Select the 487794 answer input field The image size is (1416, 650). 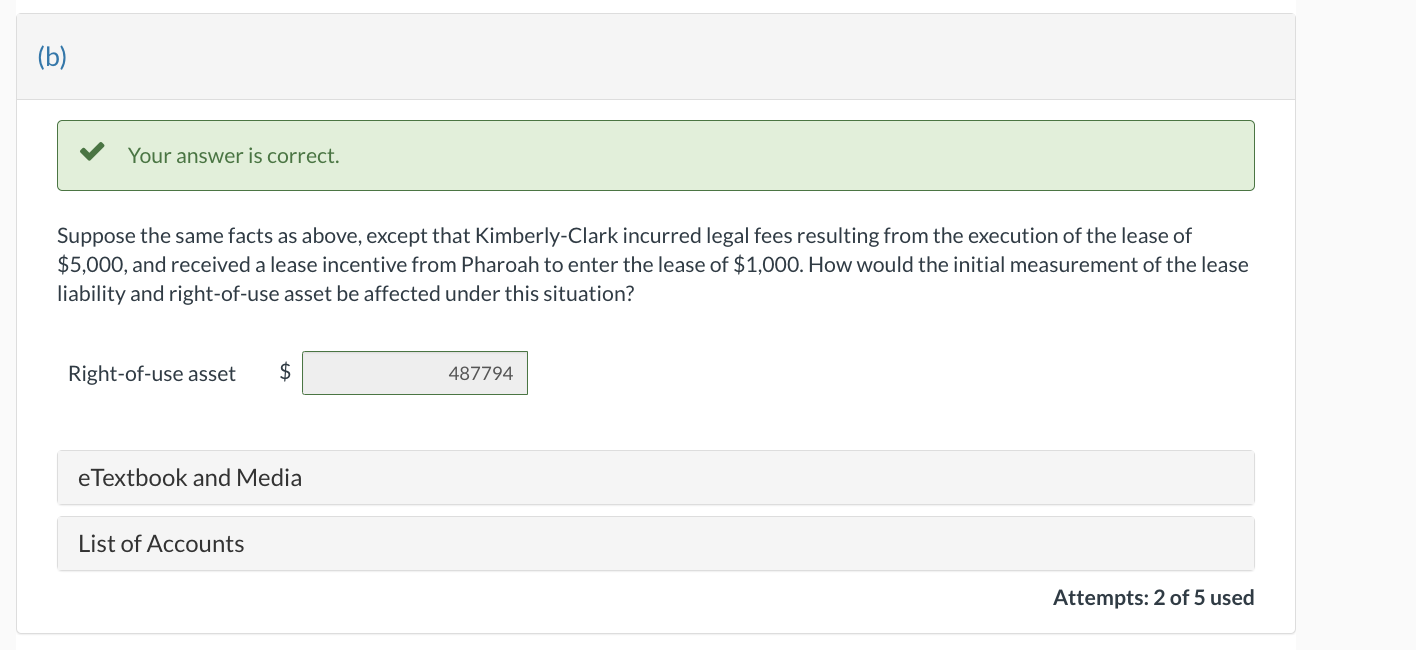(414, 372)
